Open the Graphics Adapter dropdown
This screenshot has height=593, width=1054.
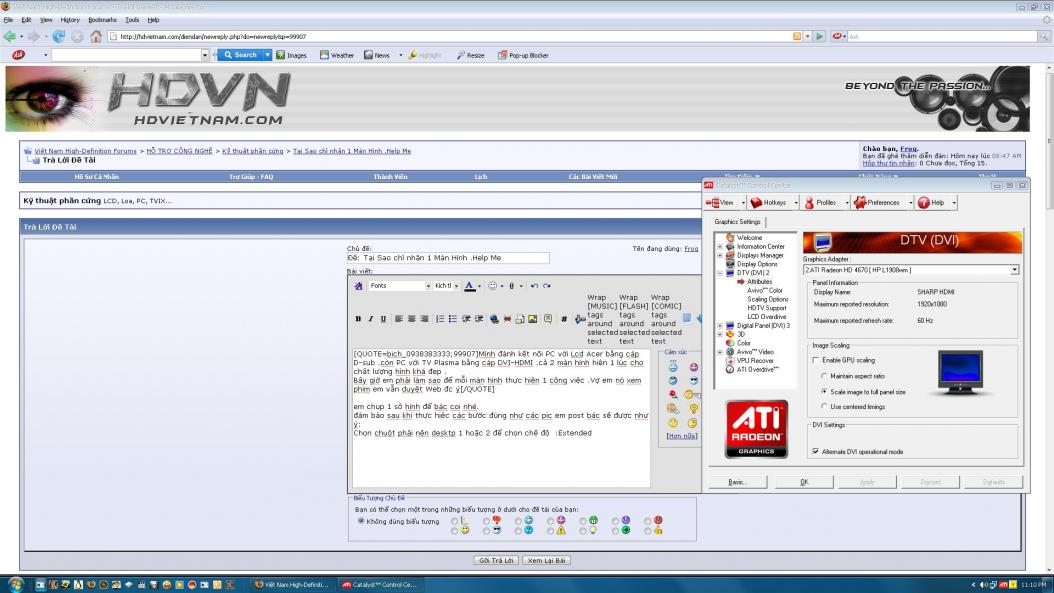click(1014, 270)
